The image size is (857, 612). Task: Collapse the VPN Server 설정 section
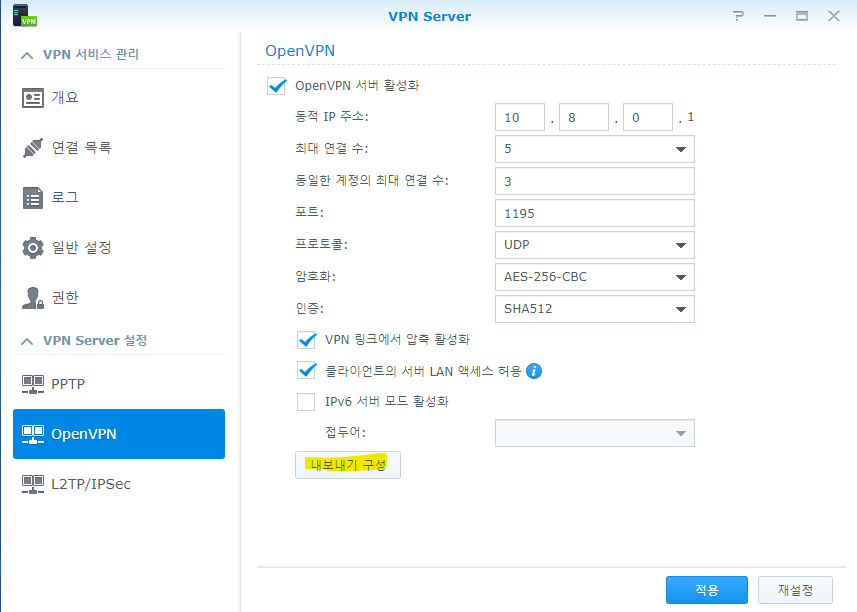[x=26, y=341]
